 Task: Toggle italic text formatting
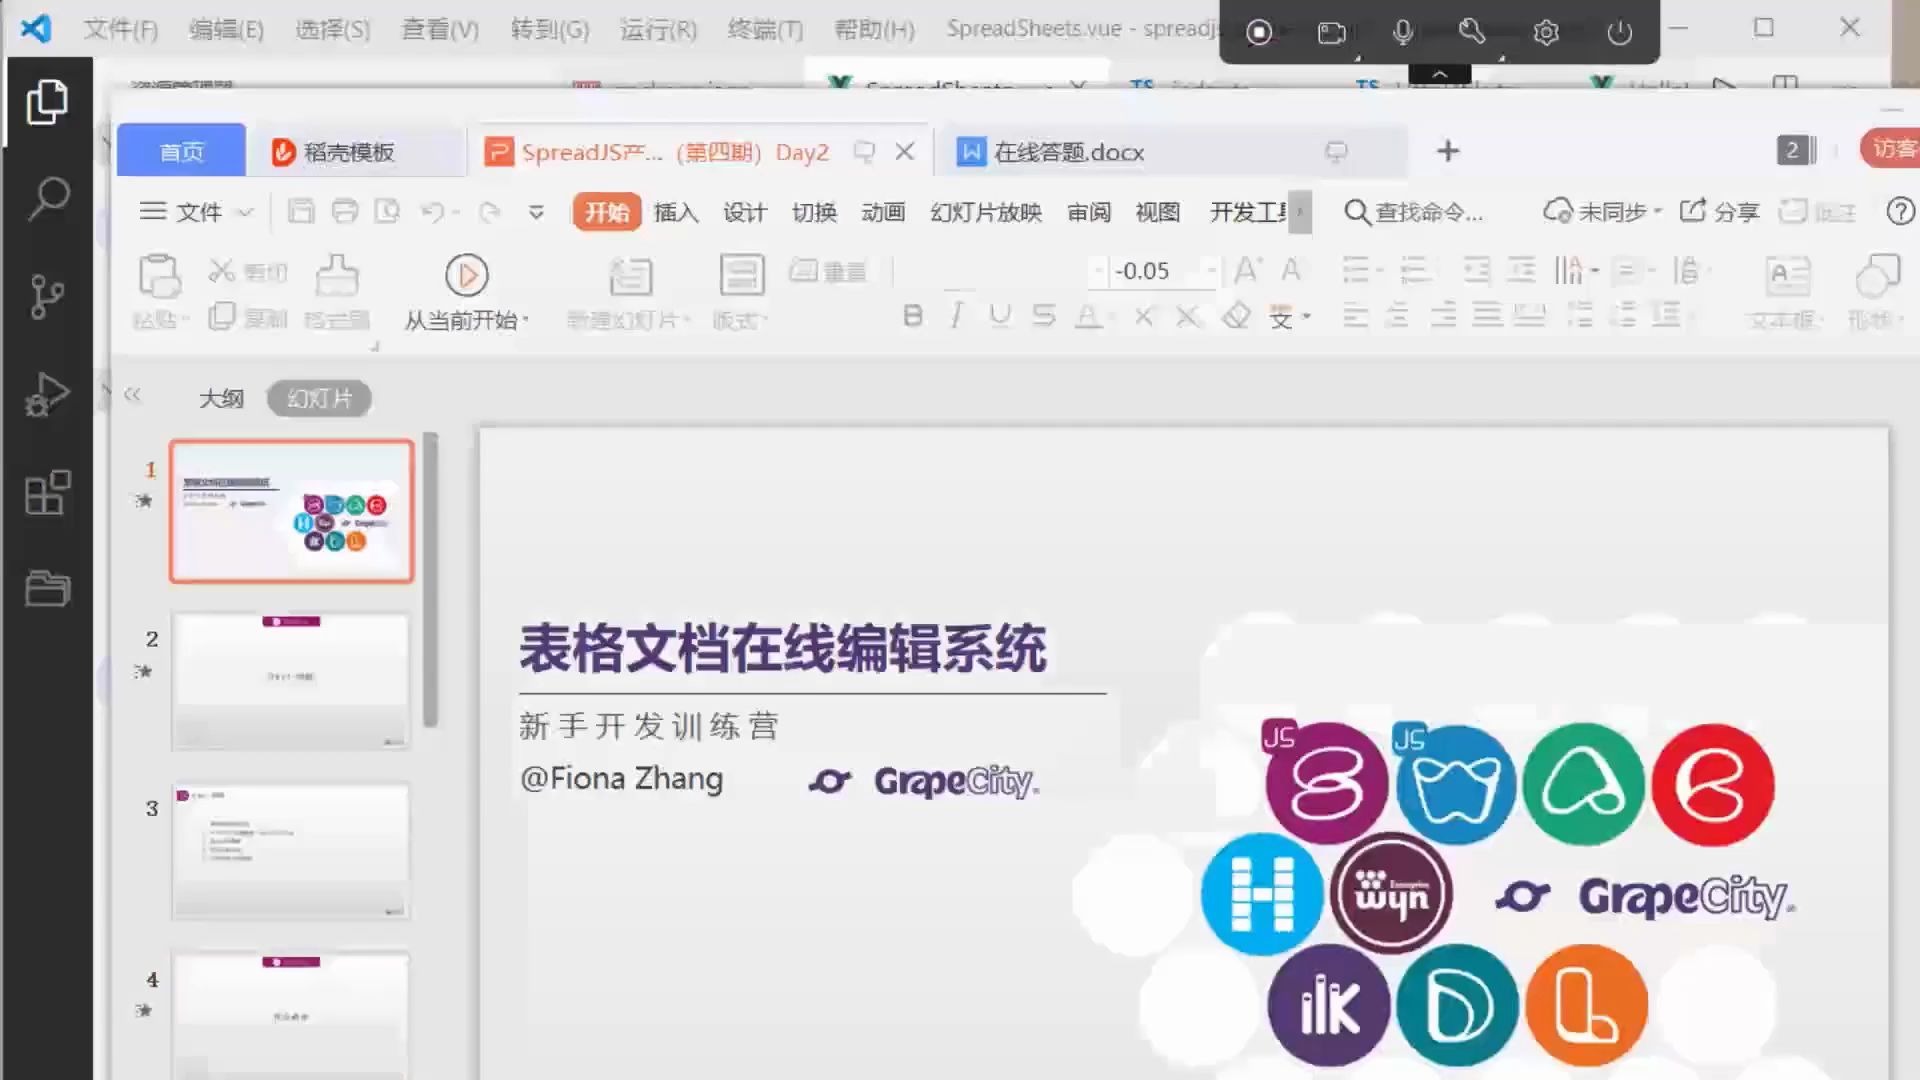coord(956,317)
